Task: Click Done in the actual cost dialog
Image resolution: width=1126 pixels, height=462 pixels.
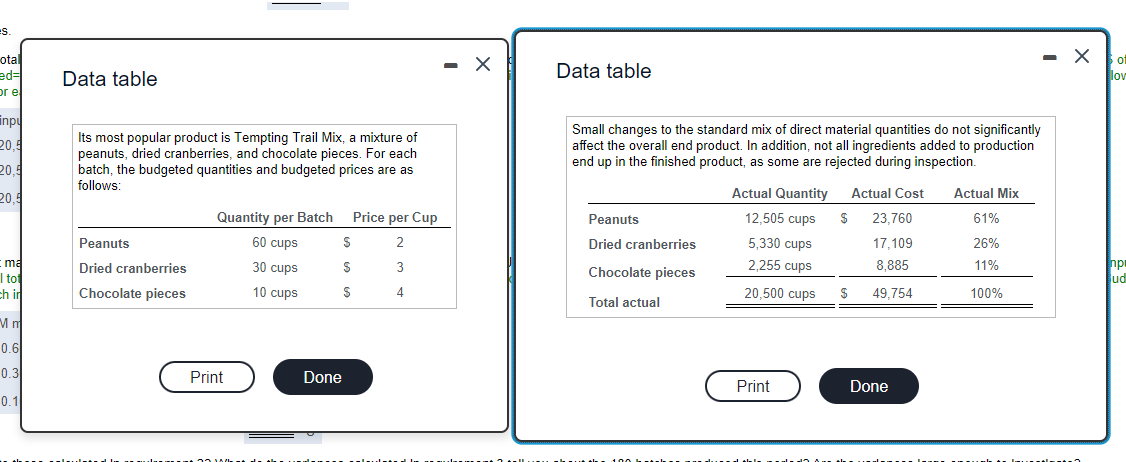Action: point(868,386)
